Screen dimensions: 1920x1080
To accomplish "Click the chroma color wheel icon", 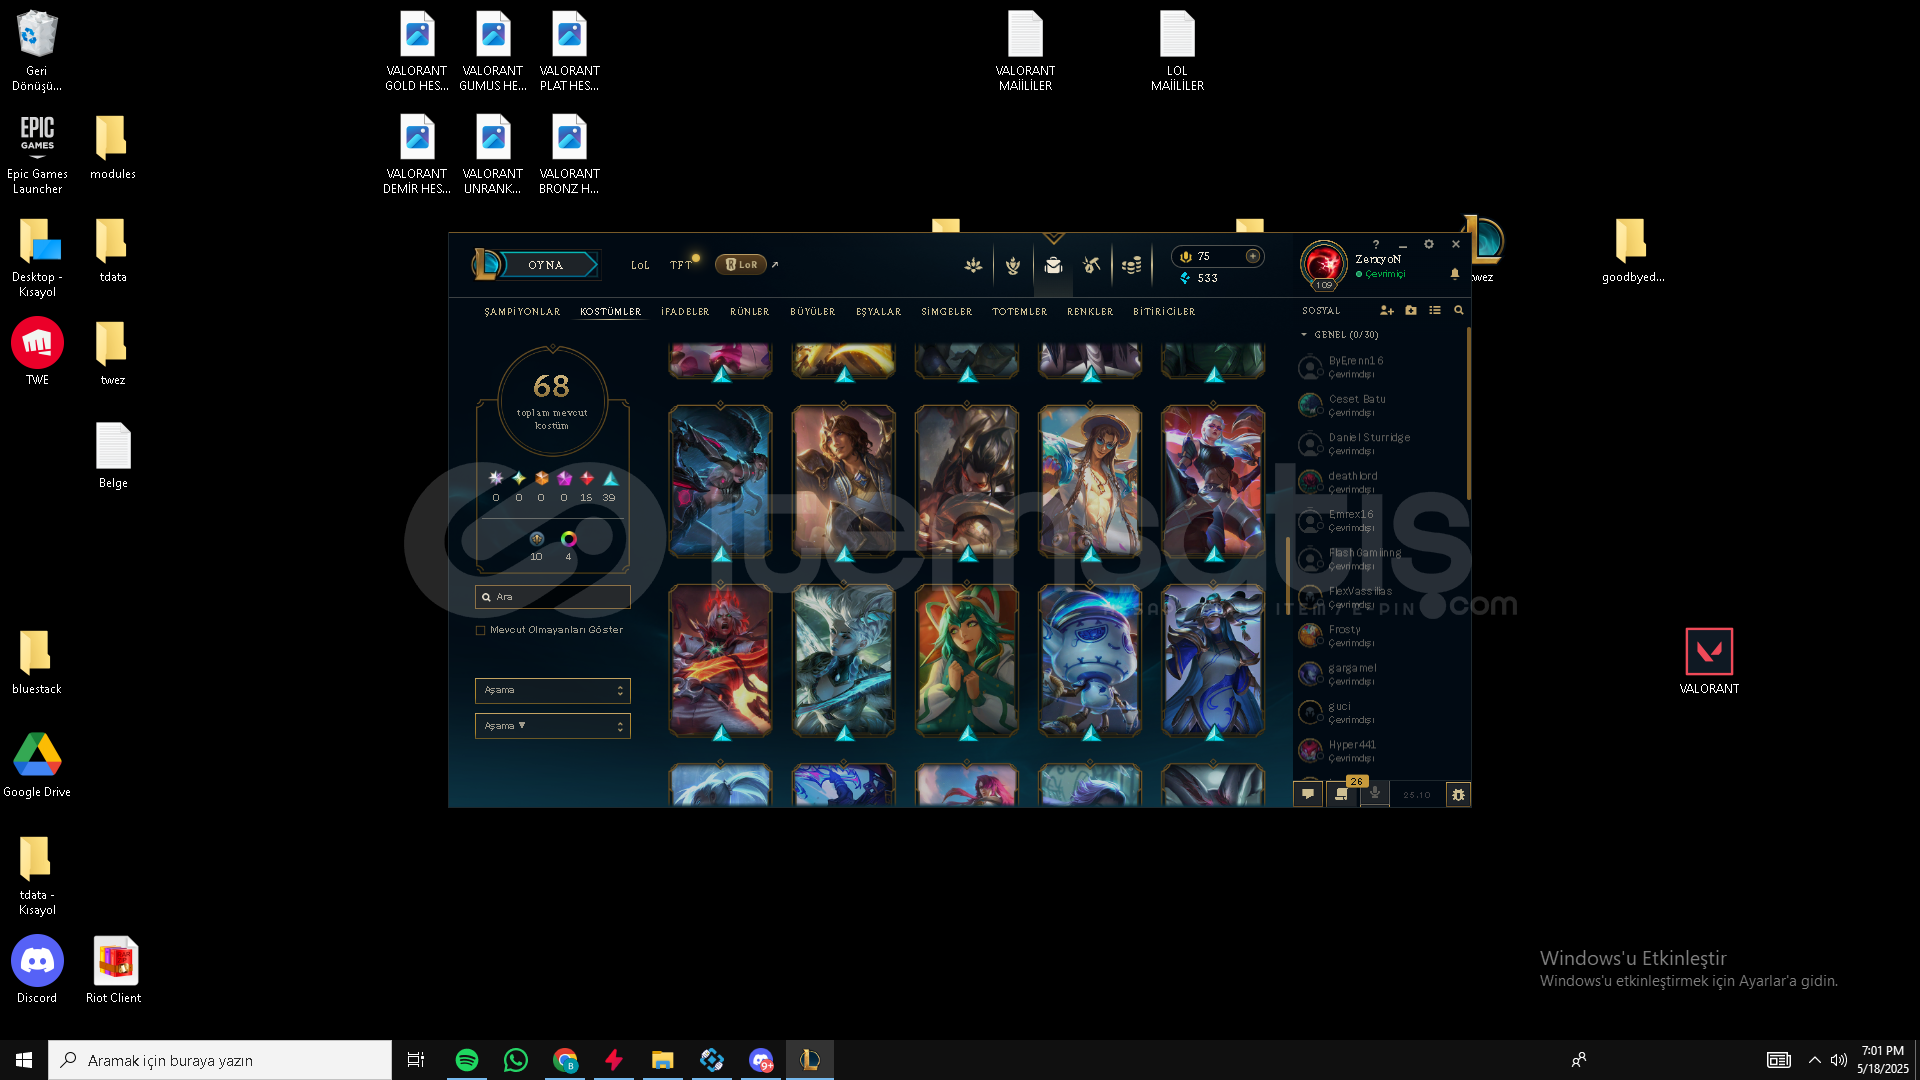I will click(568, 539).
